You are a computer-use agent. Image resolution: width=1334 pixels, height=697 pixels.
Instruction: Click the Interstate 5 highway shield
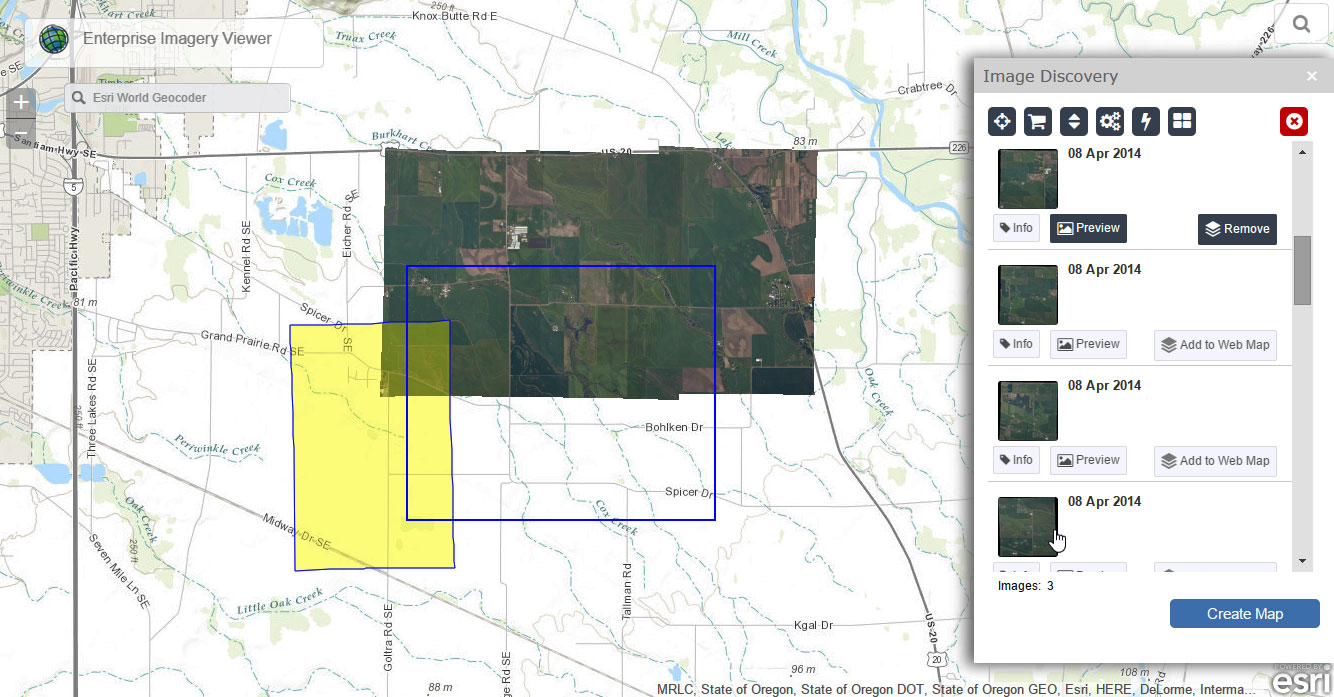(72, 186)
